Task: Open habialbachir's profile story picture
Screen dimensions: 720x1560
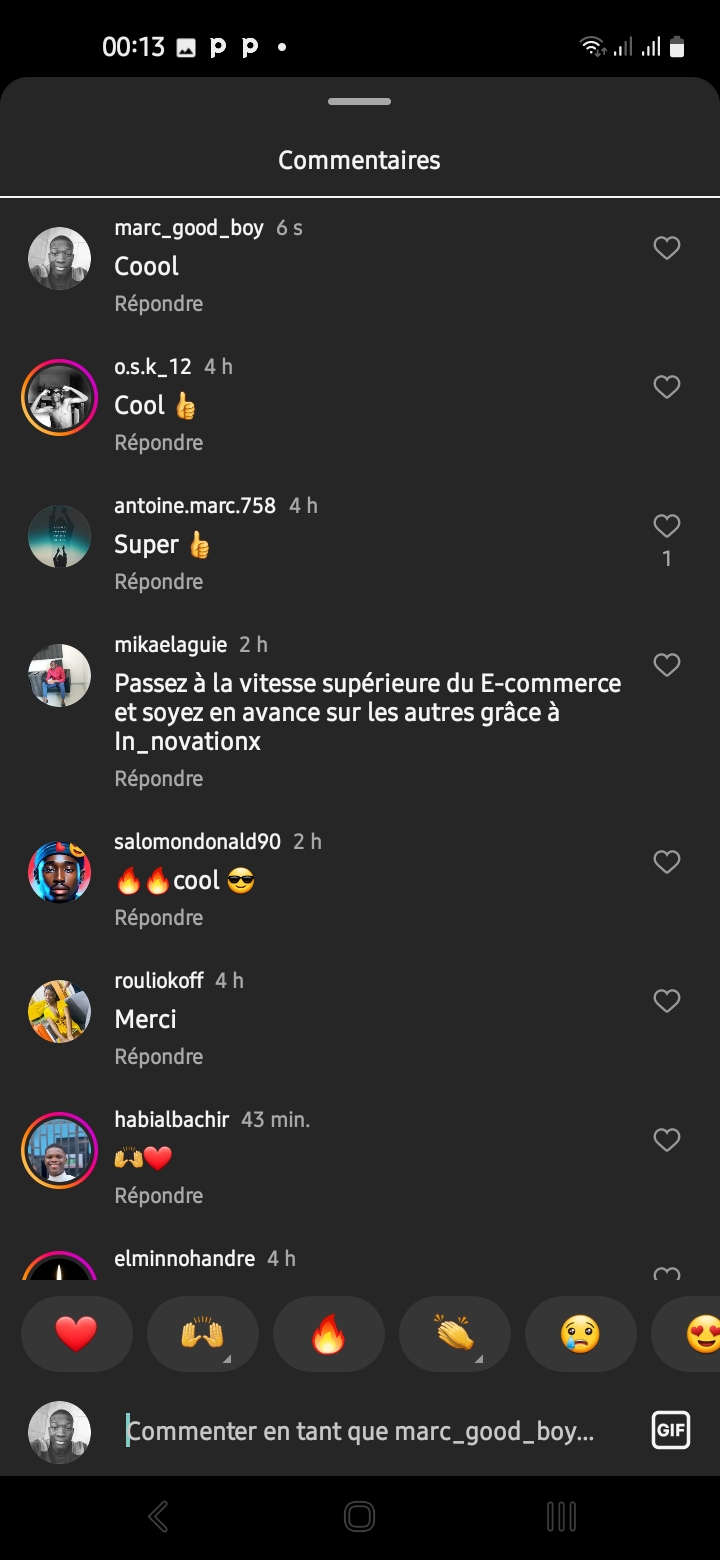Action: 59,1150
